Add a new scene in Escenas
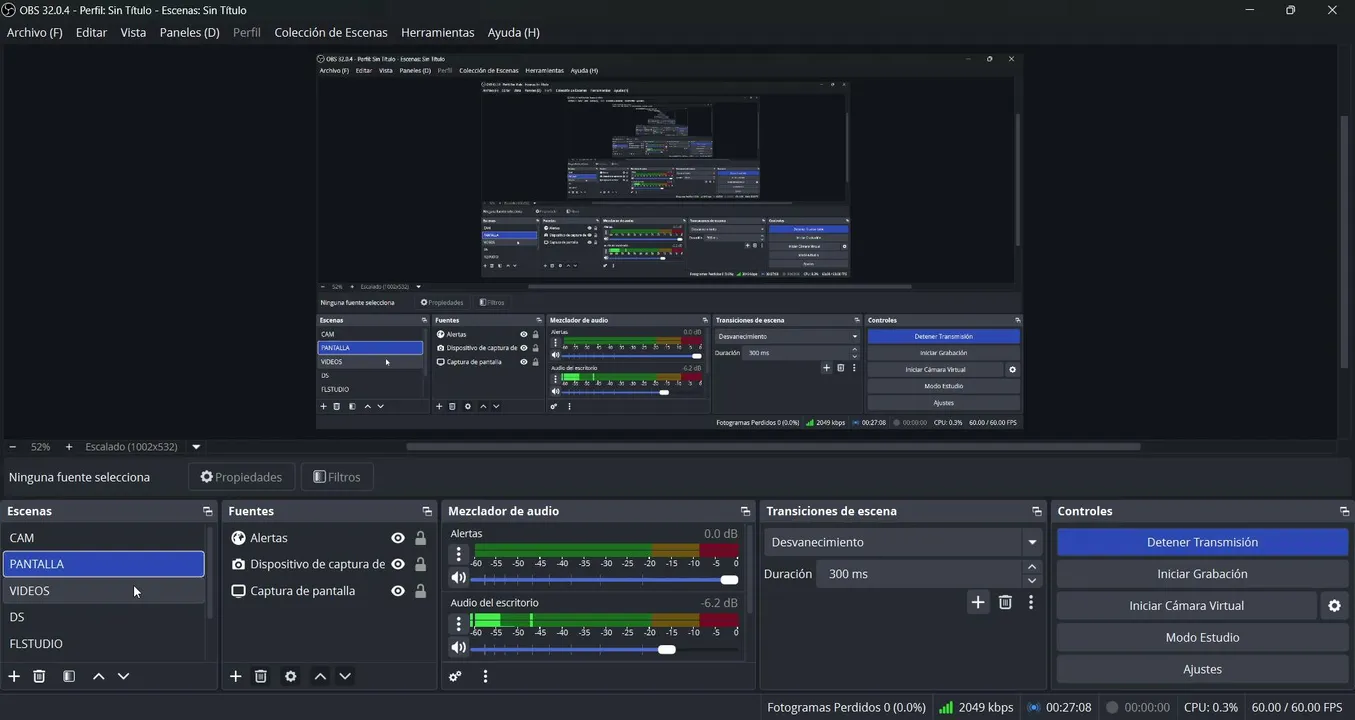The image size is (1355, 720). 14,676
